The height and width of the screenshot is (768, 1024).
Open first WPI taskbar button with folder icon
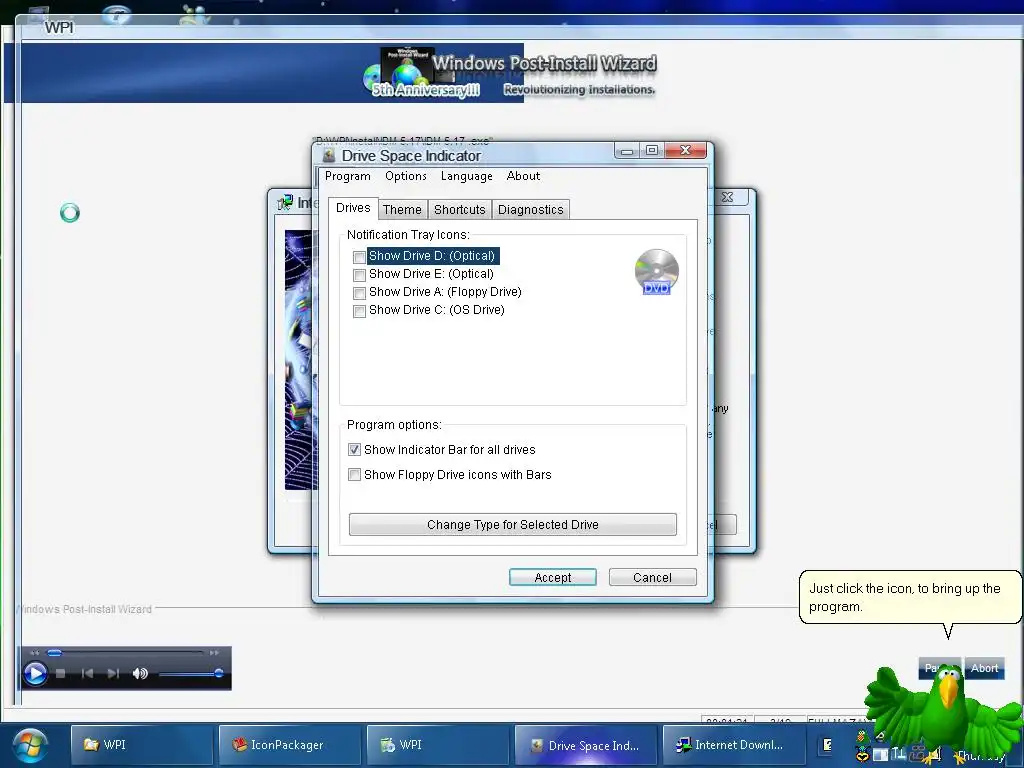click(x=142, y=745)
